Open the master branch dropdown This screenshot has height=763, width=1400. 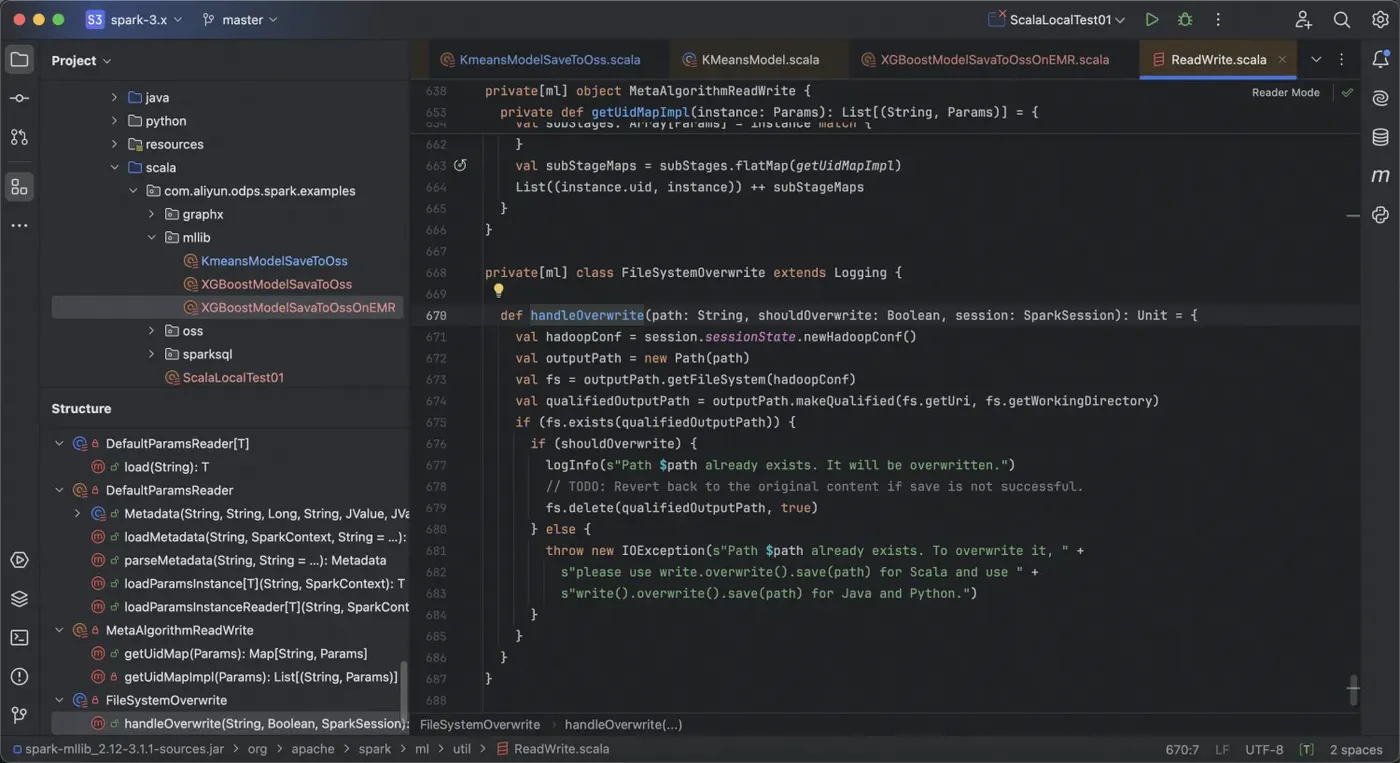(241, 20)
